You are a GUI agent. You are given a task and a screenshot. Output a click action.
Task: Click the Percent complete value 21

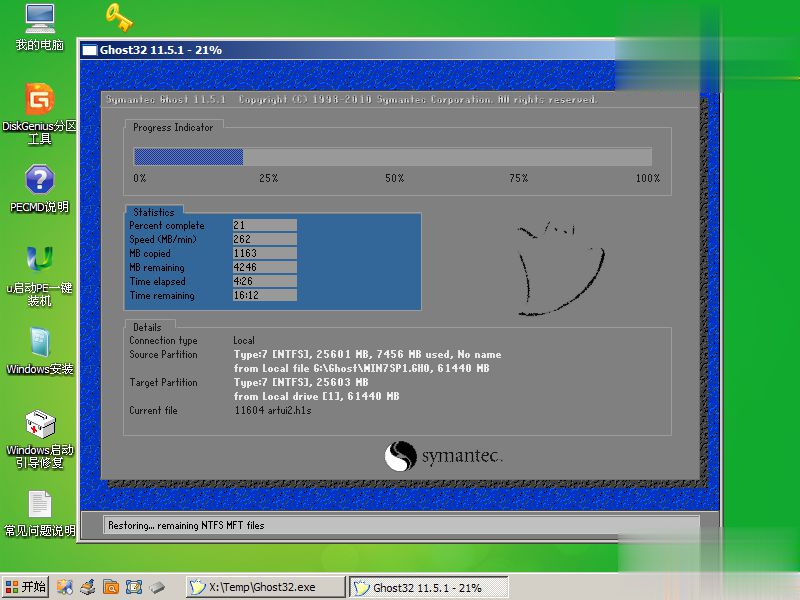tap(264, 225)
